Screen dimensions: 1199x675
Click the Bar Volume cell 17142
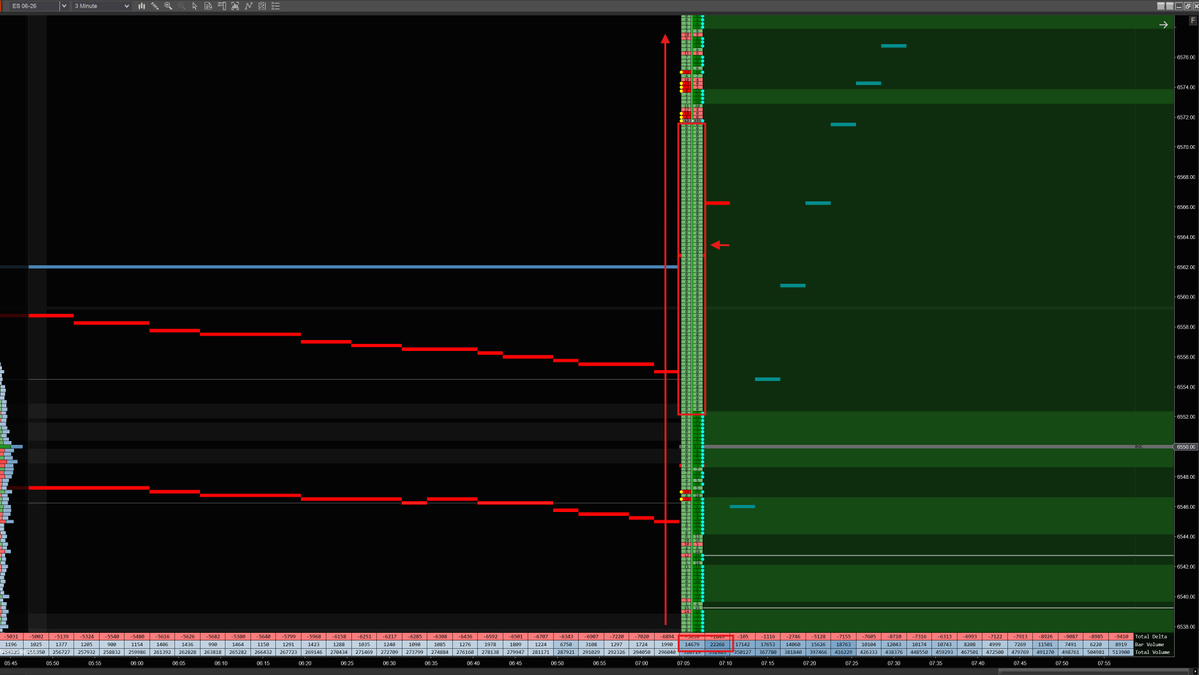point(742,644)
